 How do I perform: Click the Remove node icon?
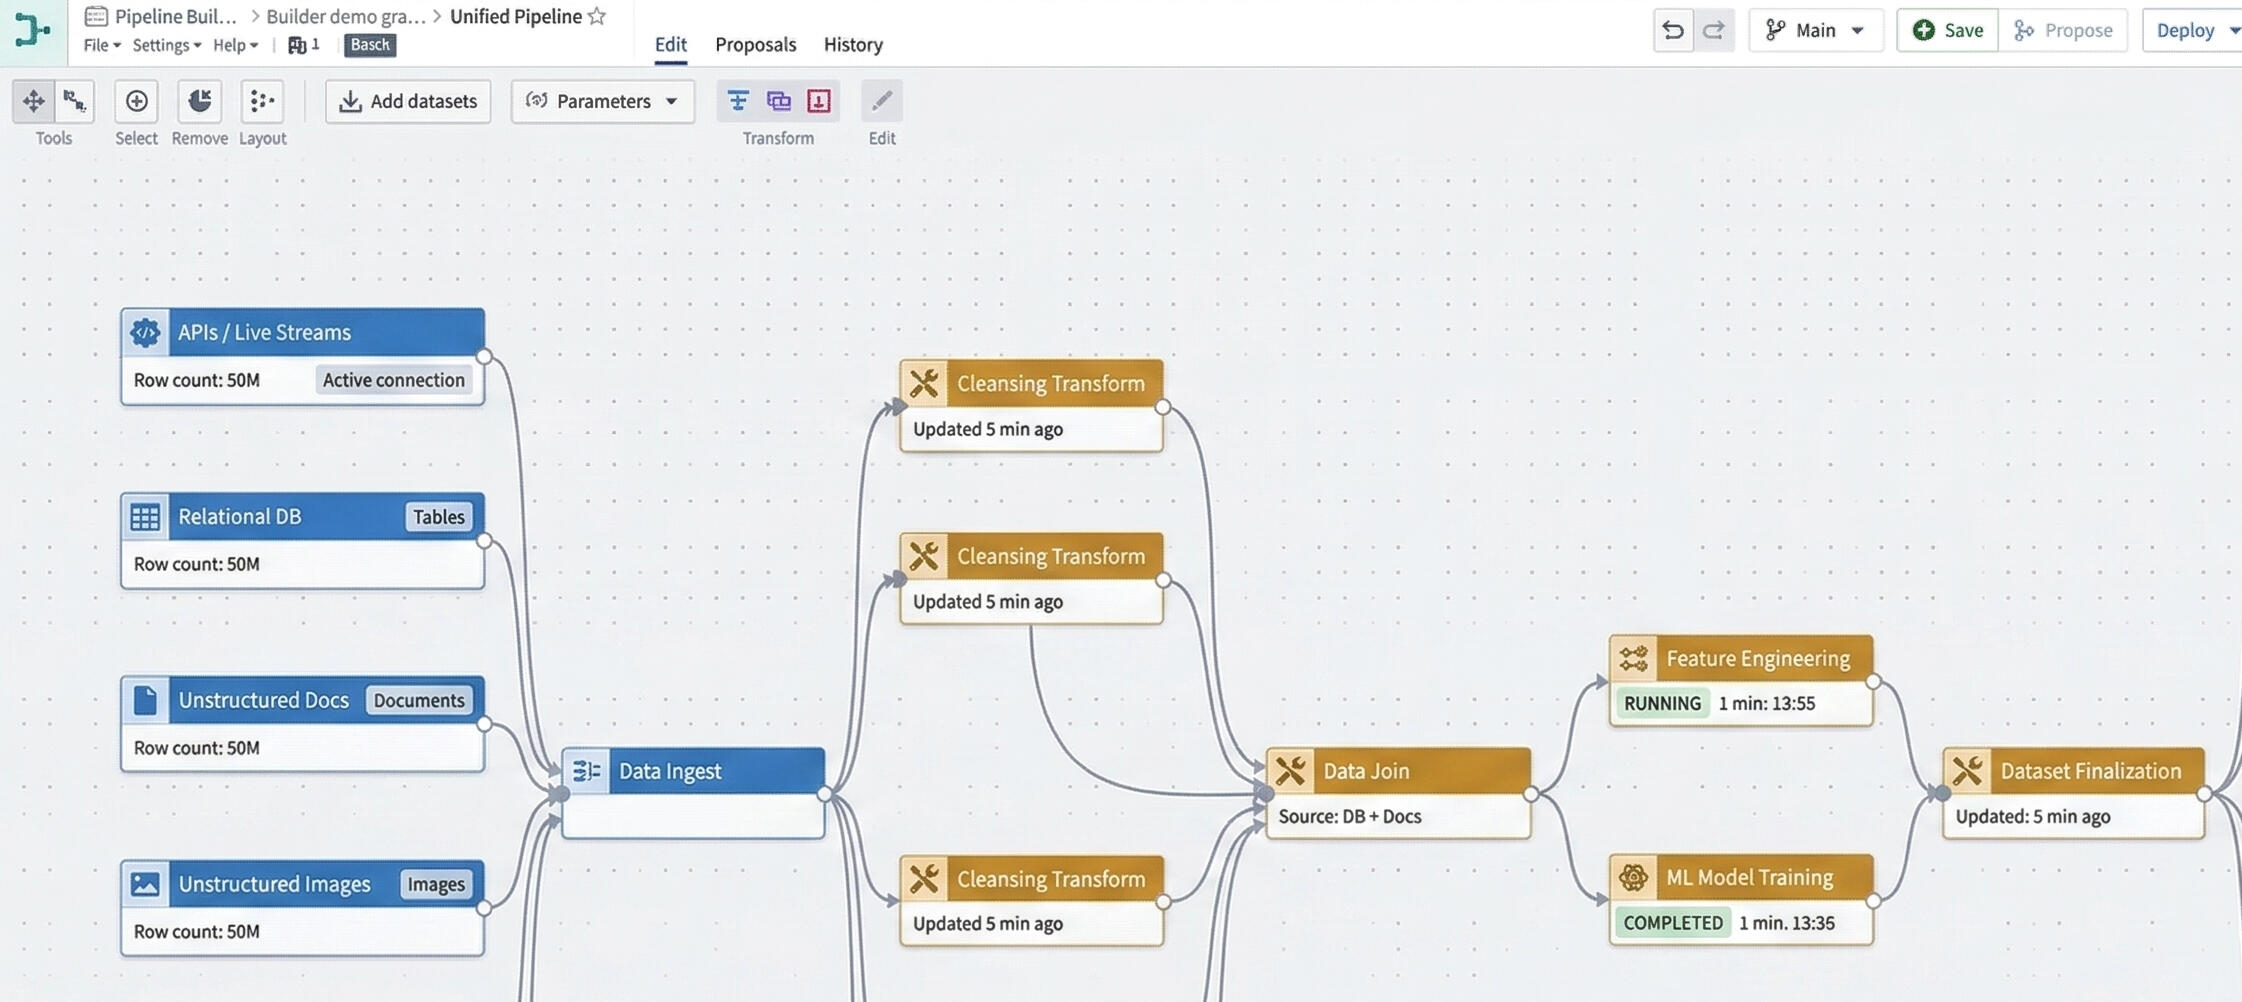pos(198,100)
